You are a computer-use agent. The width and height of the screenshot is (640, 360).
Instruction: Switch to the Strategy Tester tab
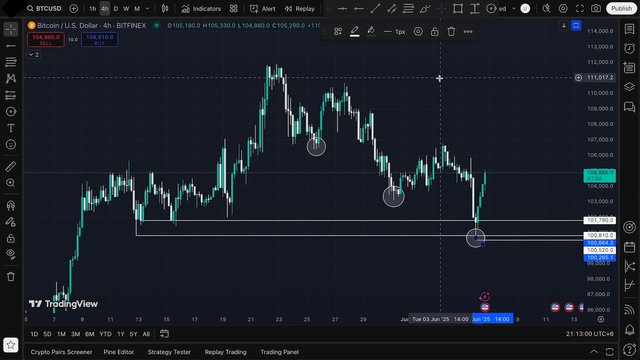click(169, 352)
